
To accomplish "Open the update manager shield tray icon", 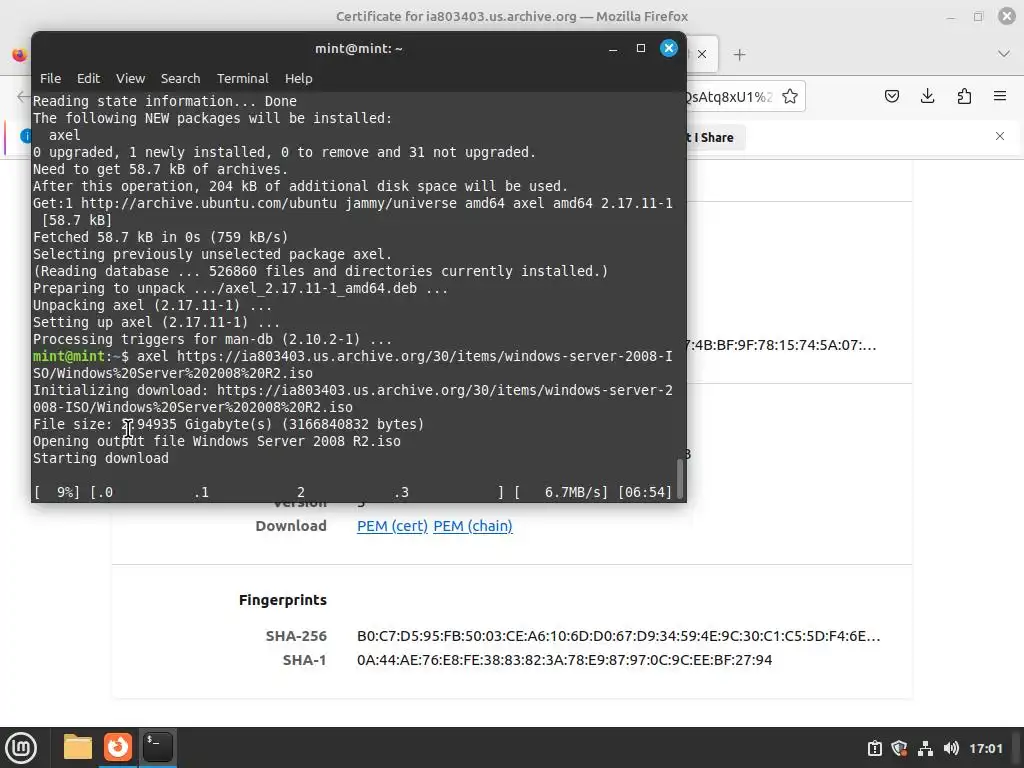I will click(899, 748).
